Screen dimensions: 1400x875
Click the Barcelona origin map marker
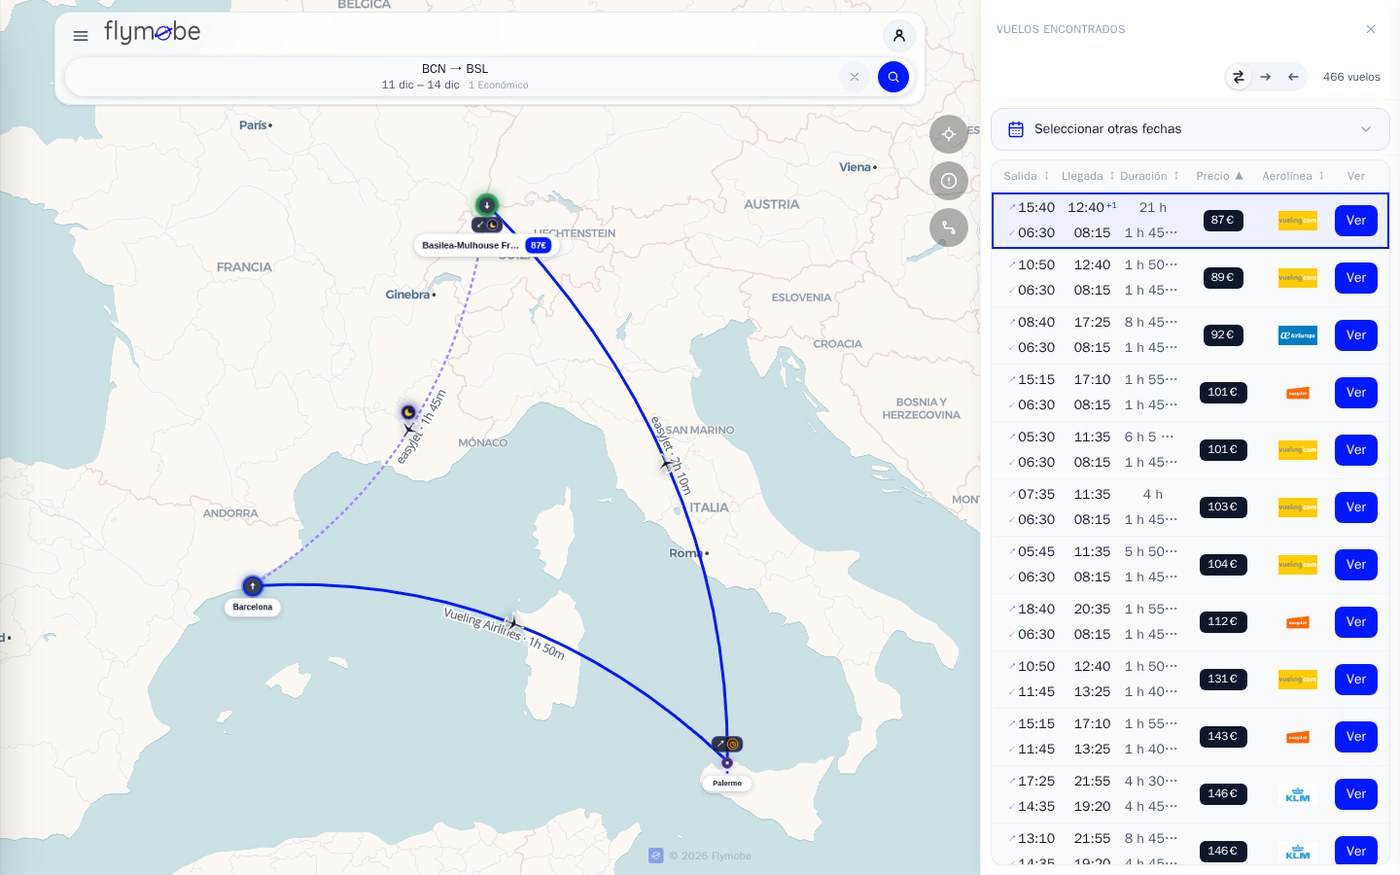252,586
